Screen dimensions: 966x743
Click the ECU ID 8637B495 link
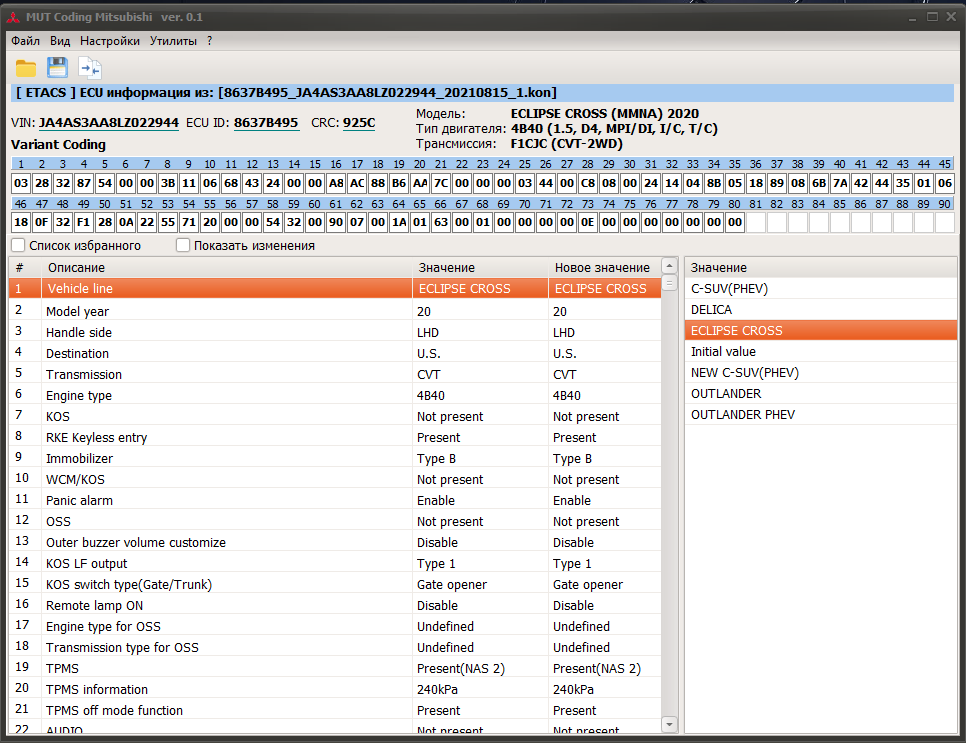coord(266,123)
